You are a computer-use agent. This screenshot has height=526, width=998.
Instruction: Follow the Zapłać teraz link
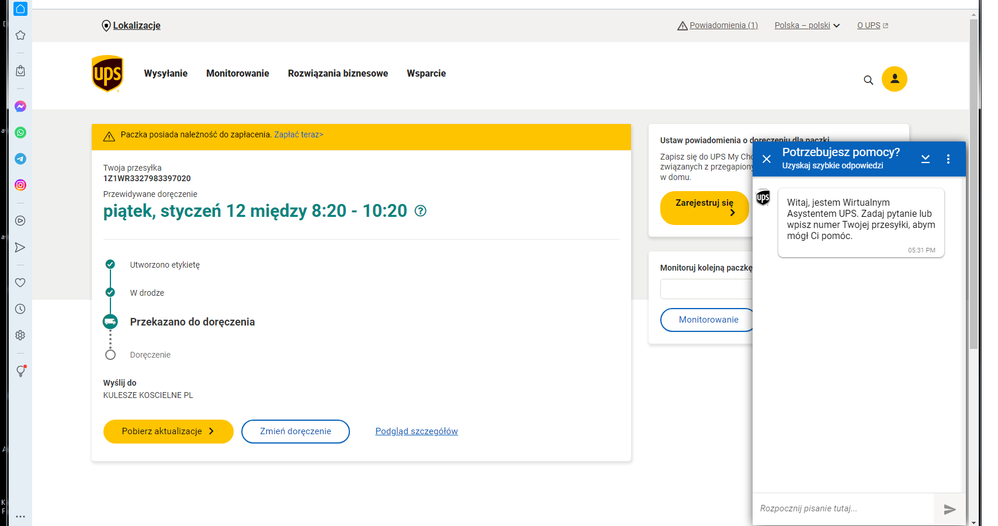click(x=299, y=134)
